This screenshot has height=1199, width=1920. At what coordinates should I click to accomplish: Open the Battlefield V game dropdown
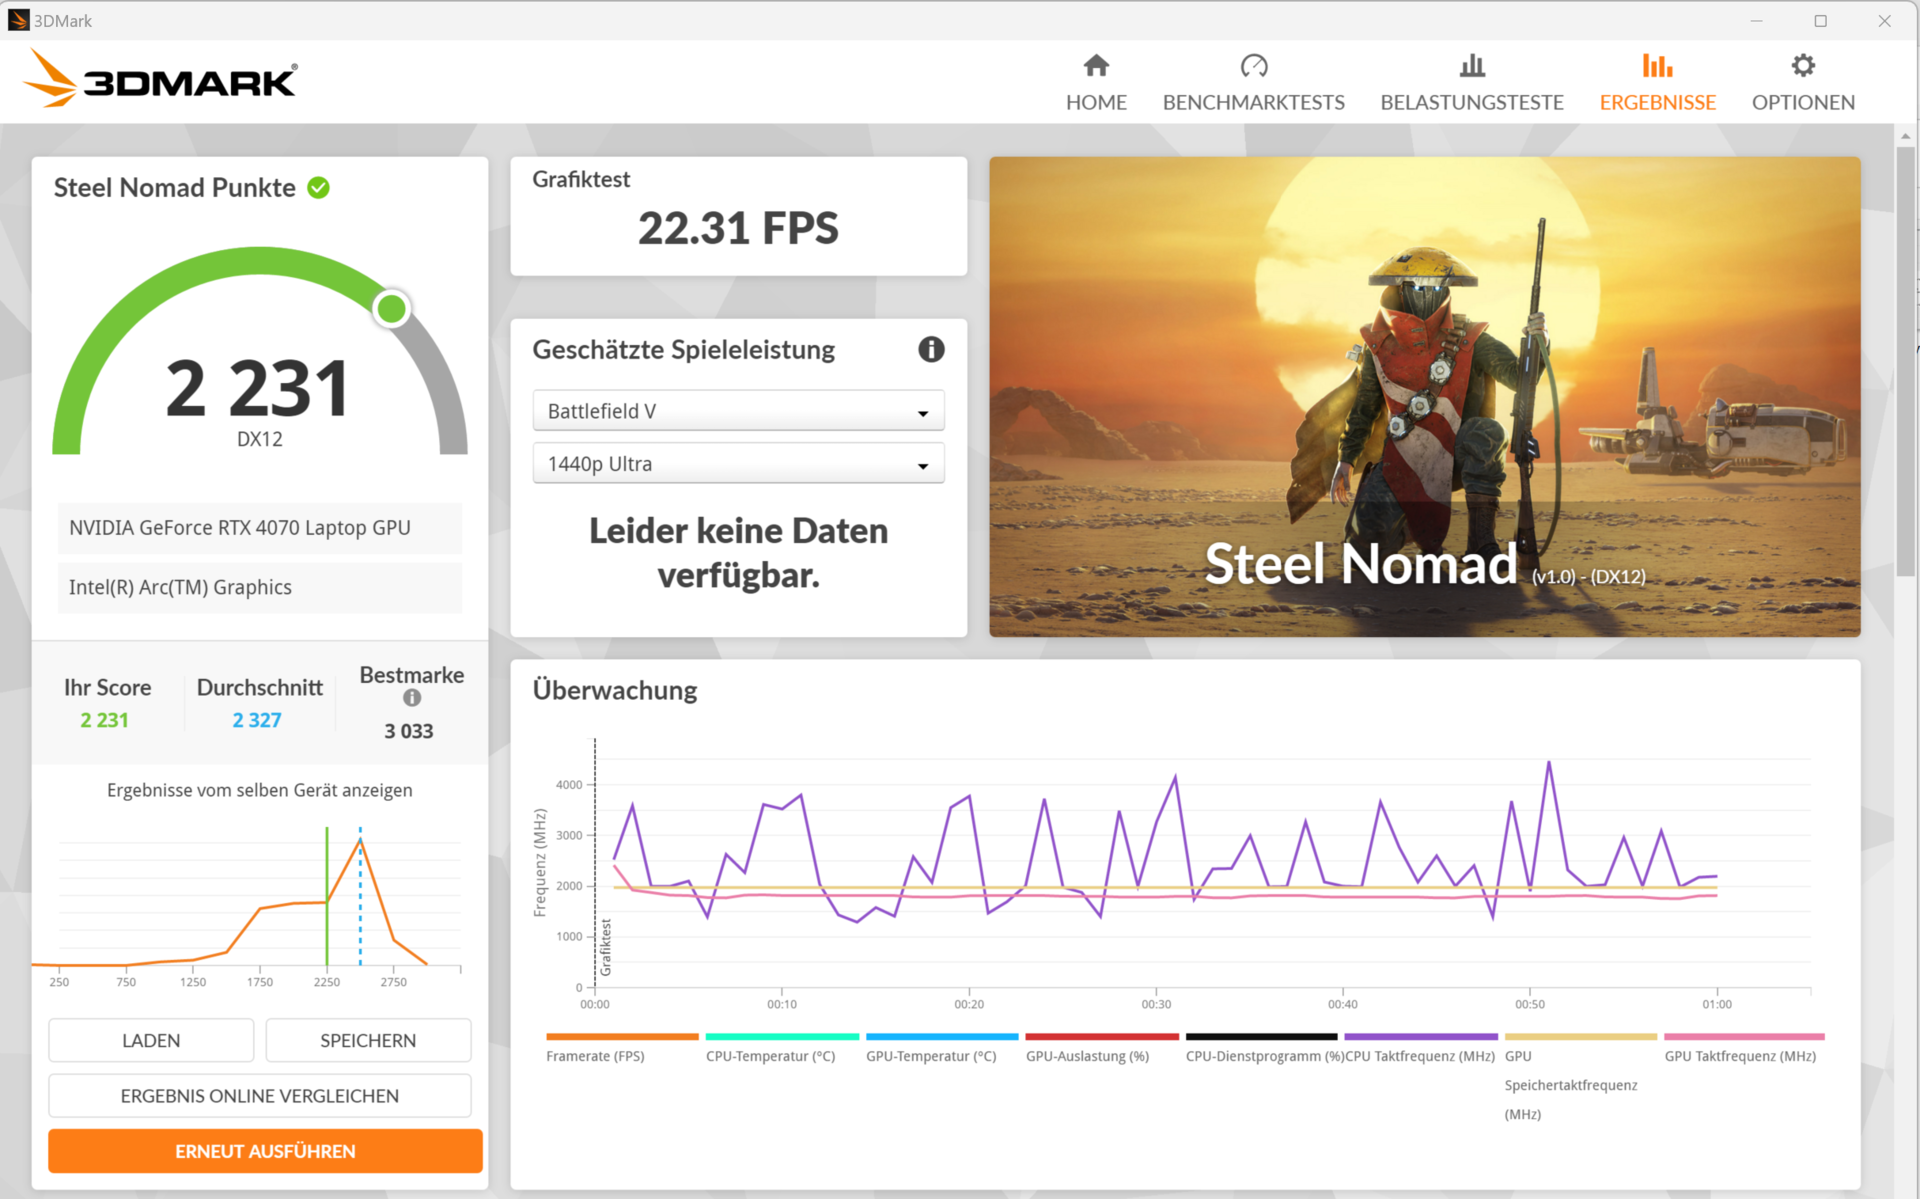click(738, 411)
